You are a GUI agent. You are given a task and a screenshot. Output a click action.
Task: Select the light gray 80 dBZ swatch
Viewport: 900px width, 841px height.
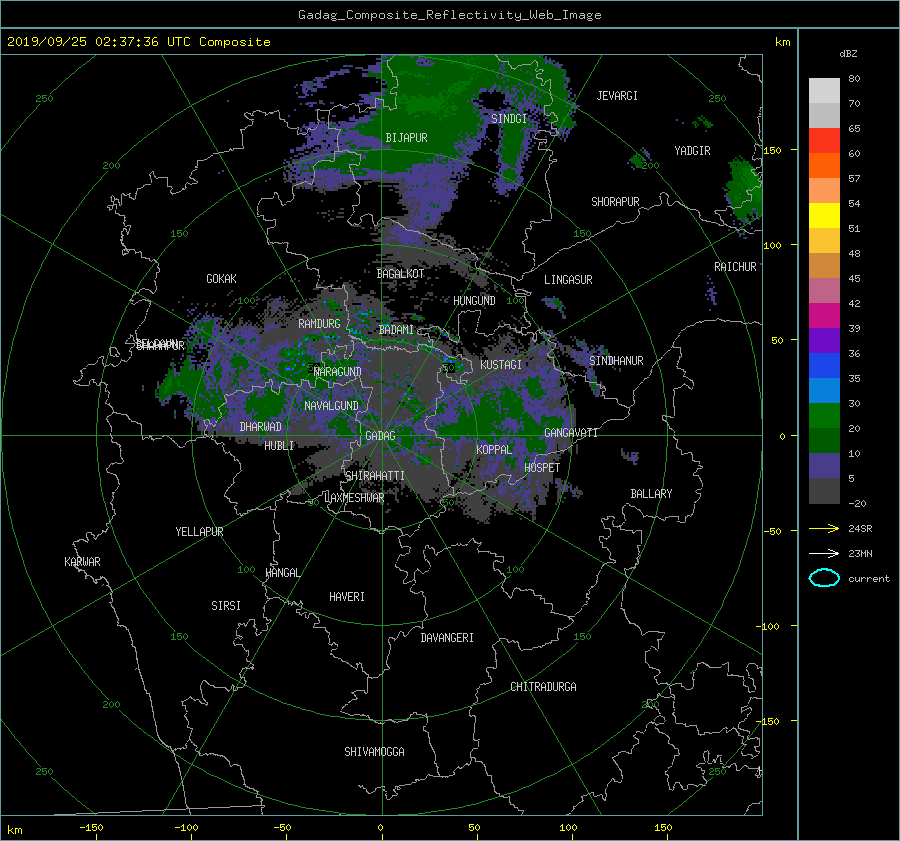pyautogui.click(x=824, y=91)
